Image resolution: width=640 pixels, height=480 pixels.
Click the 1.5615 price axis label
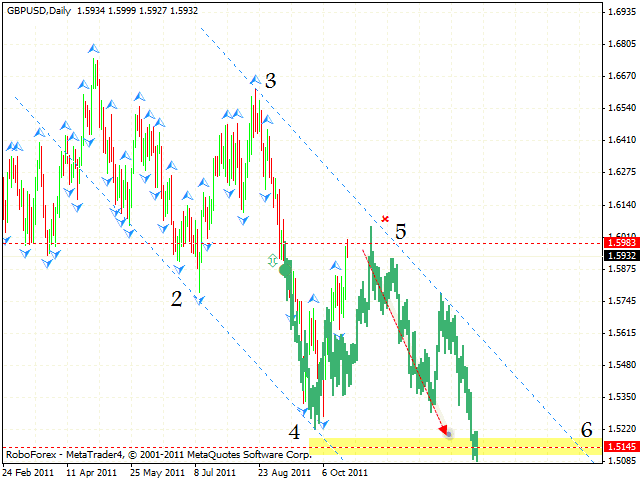tap(622, 333)
